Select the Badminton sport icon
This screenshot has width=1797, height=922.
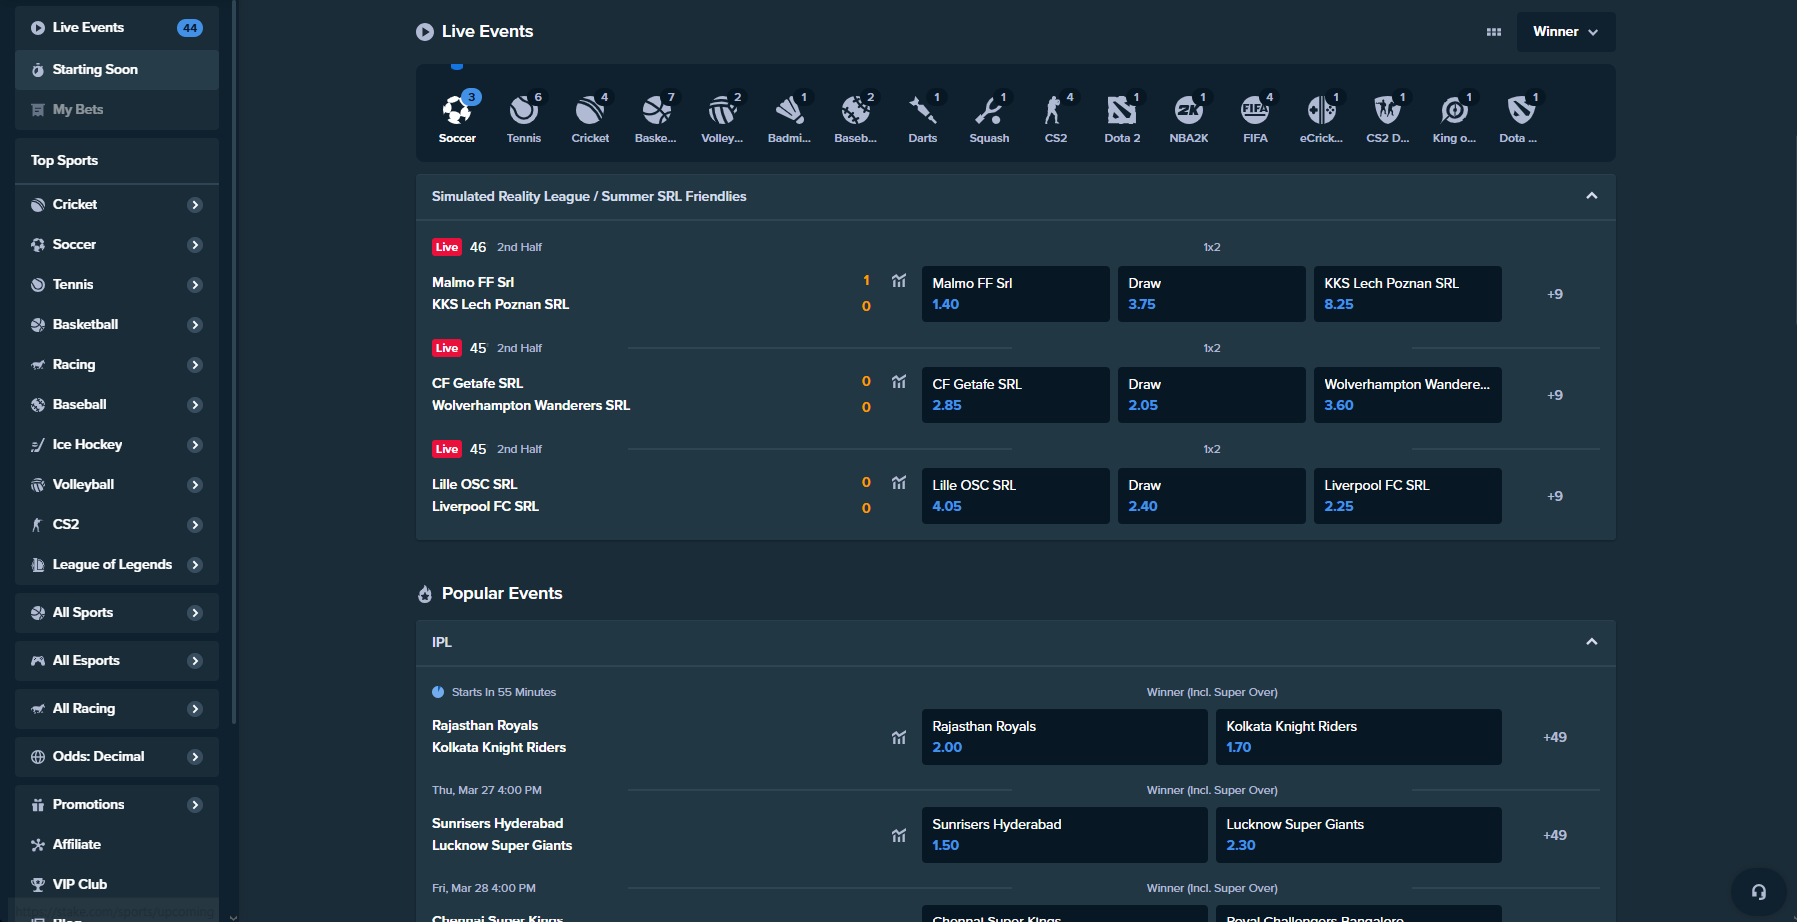[x=789, y=118]
